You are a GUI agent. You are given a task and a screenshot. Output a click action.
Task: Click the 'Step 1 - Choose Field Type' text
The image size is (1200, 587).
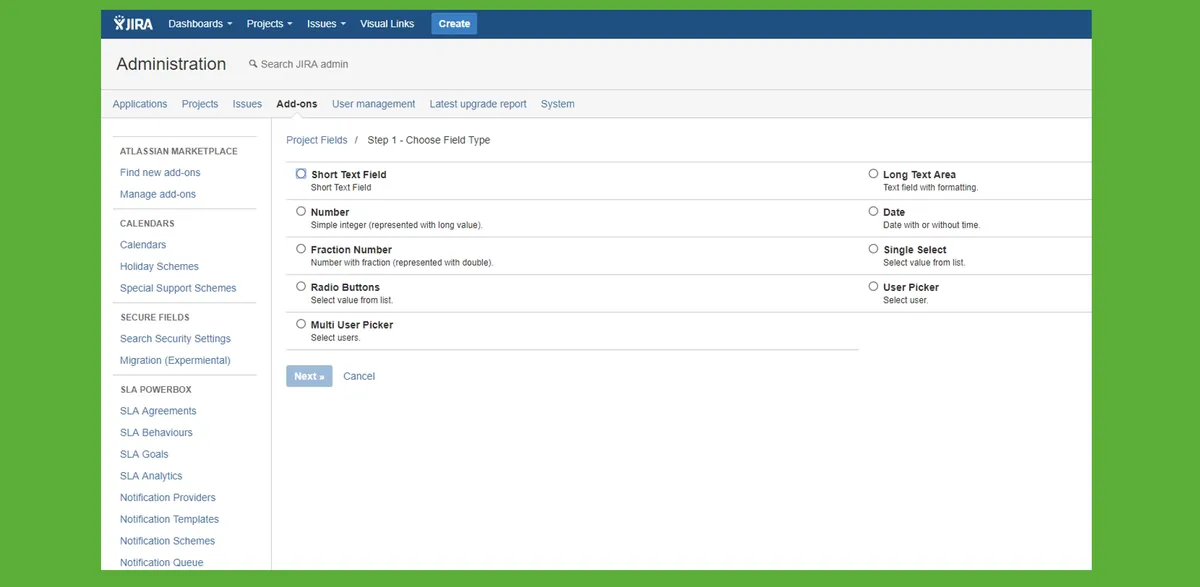pyautogui.click(x=429, y=140)
